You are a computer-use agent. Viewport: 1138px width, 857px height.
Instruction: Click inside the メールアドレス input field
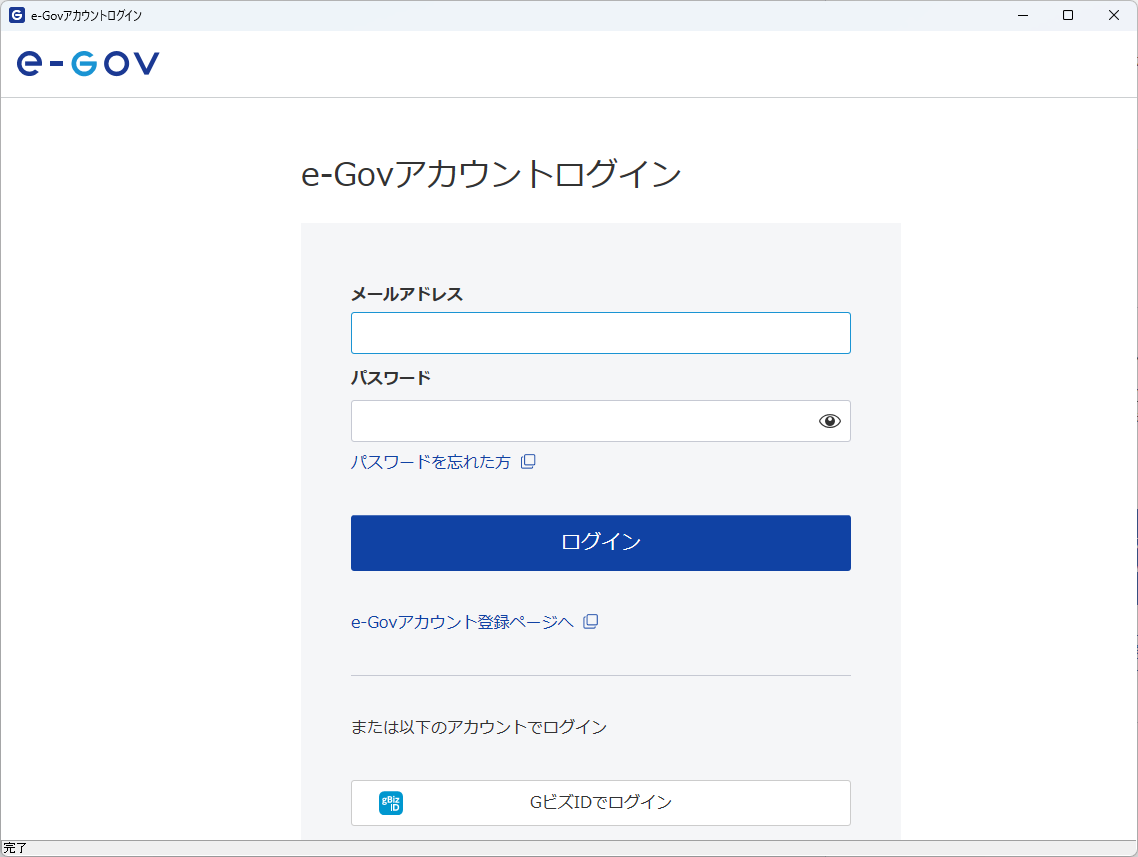(600, 332)
